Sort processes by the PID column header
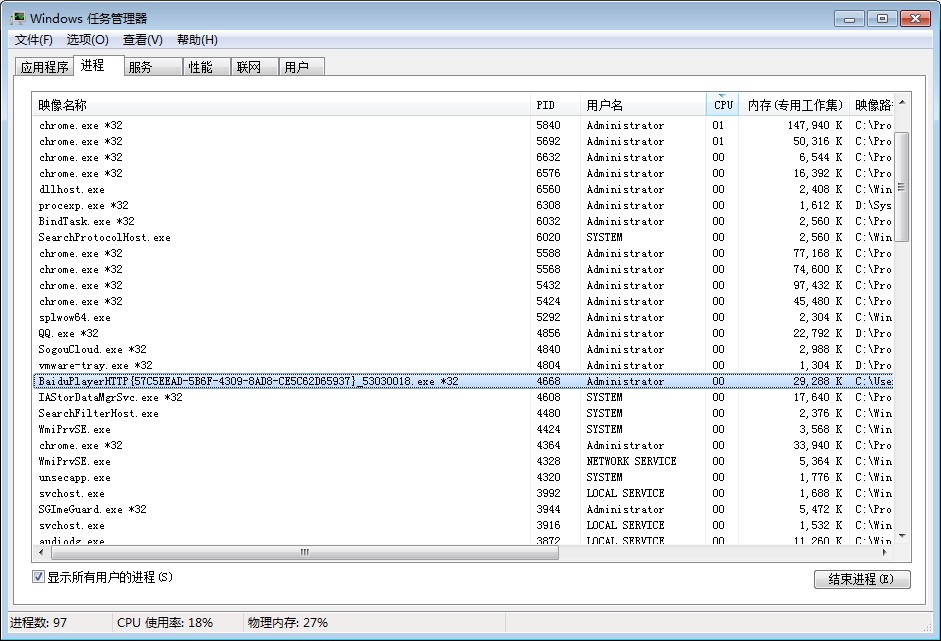This screenshot has width=941, height=641. point(555,105)
